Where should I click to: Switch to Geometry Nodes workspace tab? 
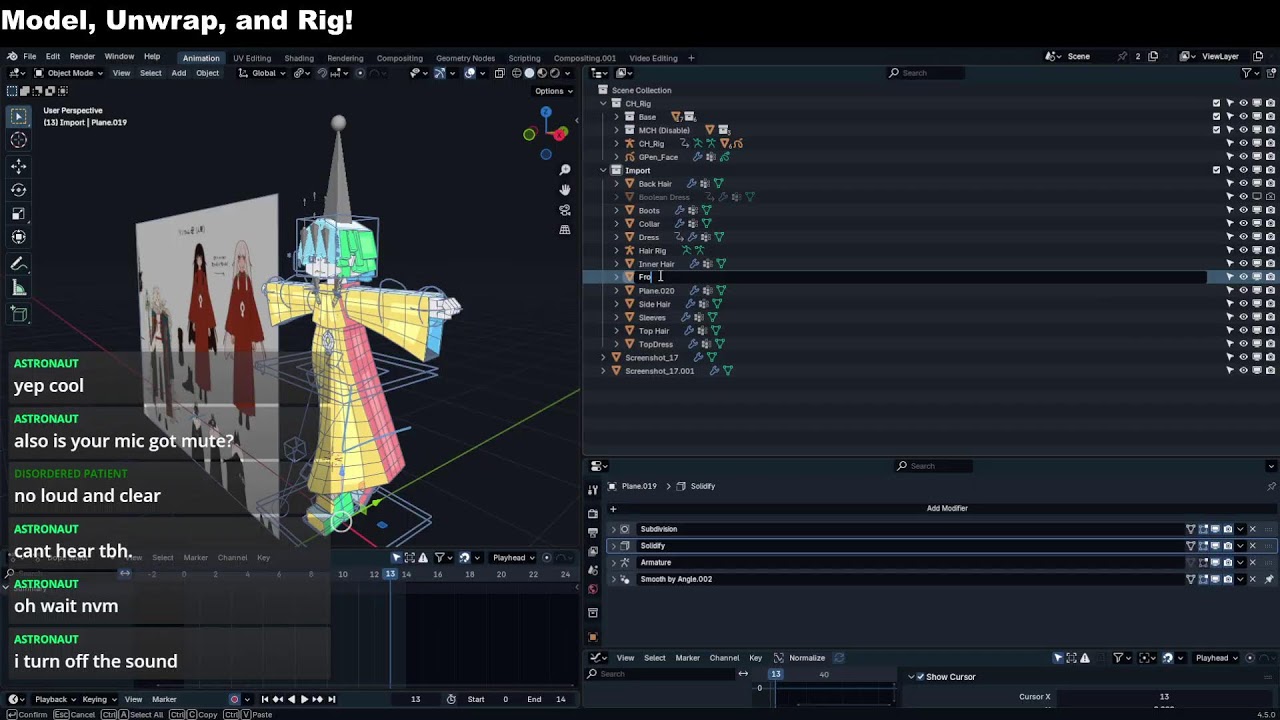click(x=465, y=58)
